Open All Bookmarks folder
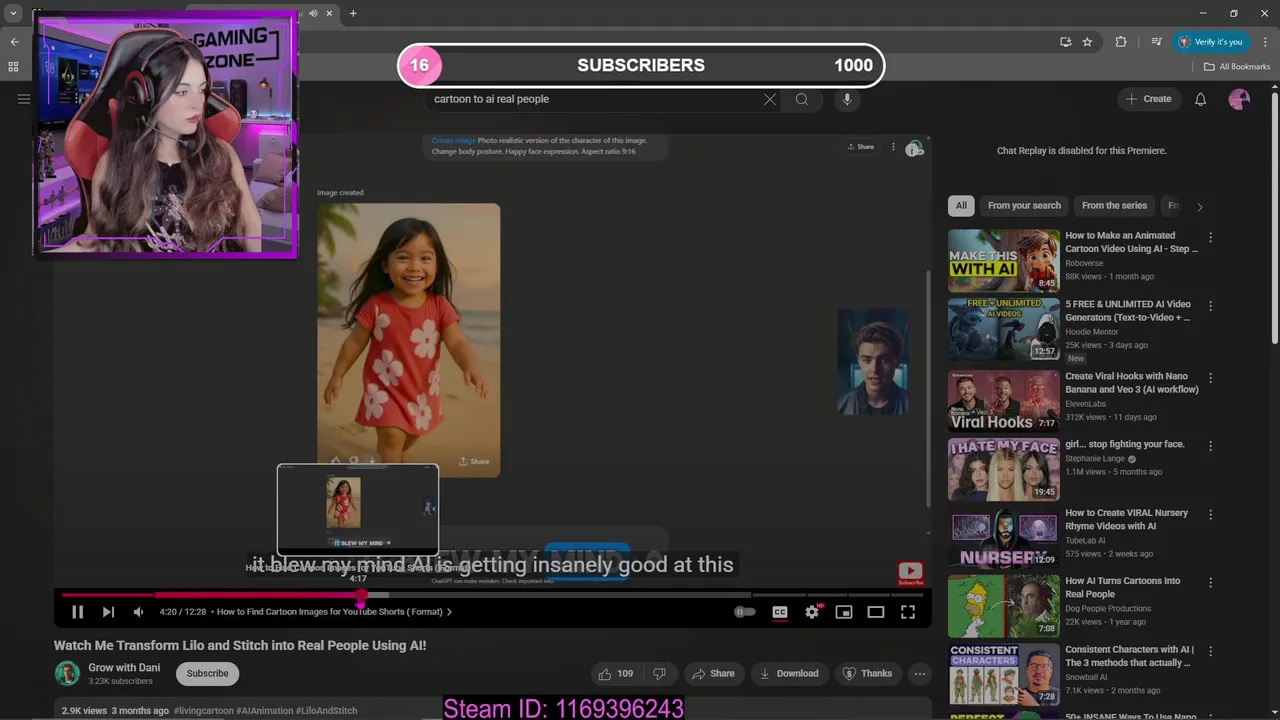 click(1237, 67)
